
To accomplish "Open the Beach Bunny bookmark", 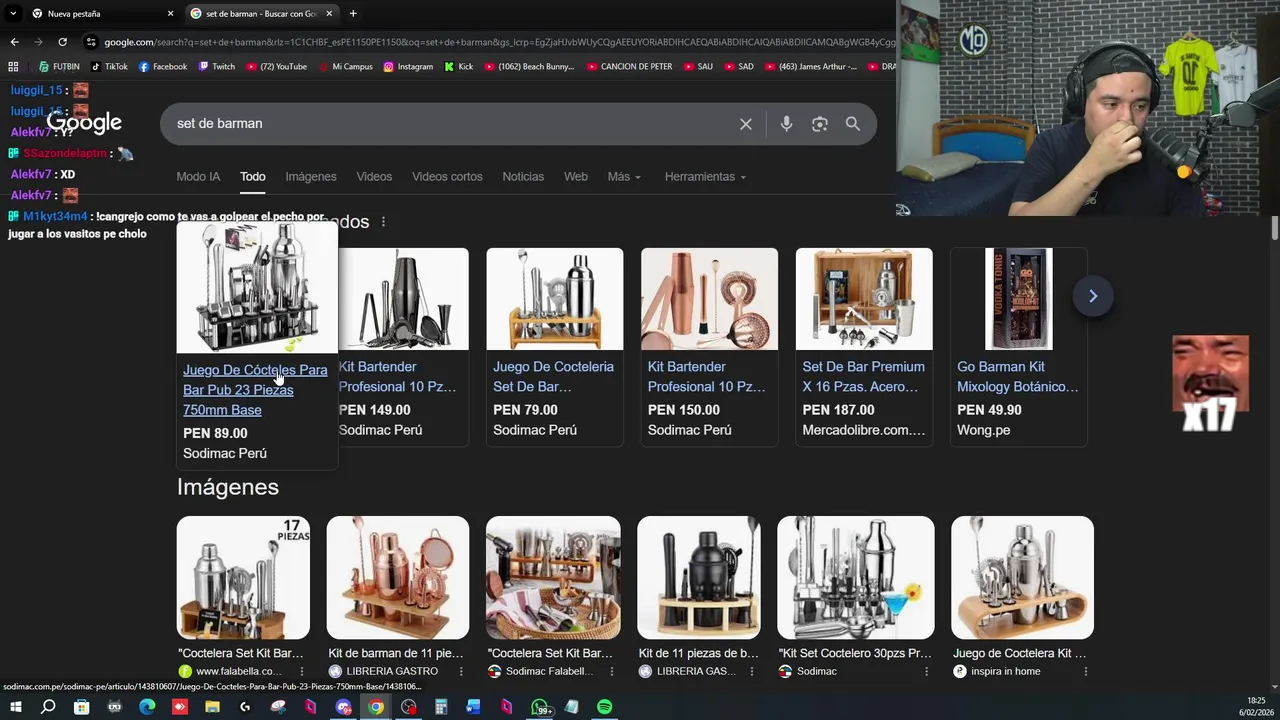I will (529, 67).
